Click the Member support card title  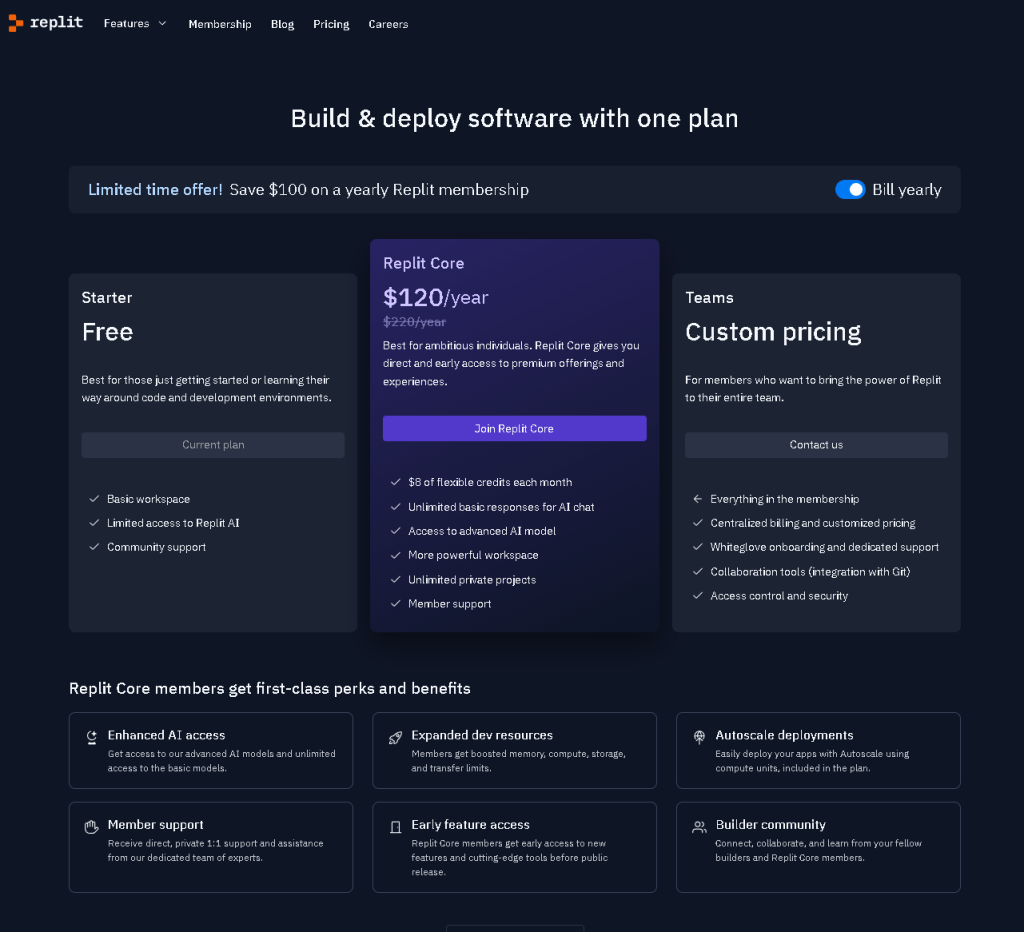(155, 825)
